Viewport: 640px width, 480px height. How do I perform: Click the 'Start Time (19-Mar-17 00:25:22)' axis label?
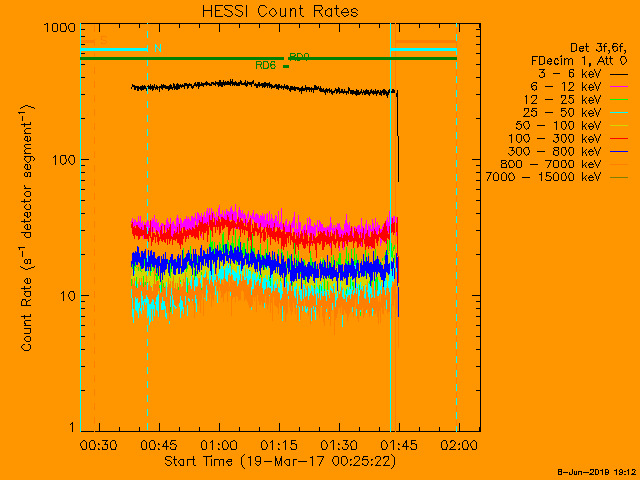[280, 461]
